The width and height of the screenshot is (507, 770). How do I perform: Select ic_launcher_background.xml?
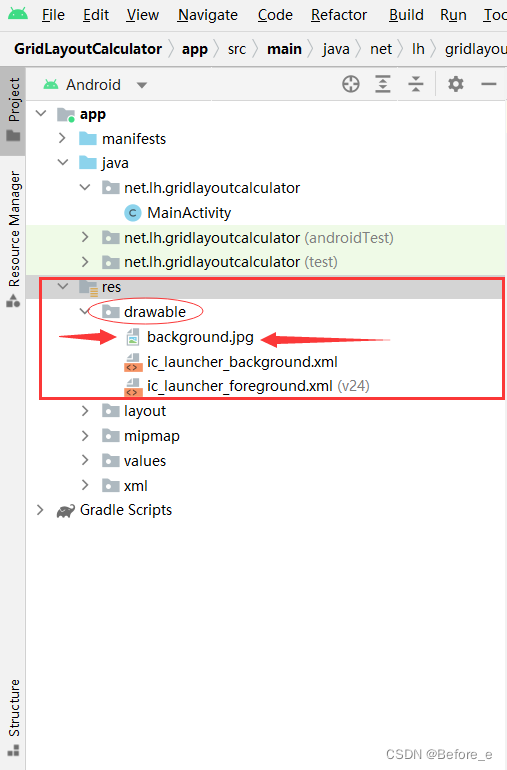(242, 362)
